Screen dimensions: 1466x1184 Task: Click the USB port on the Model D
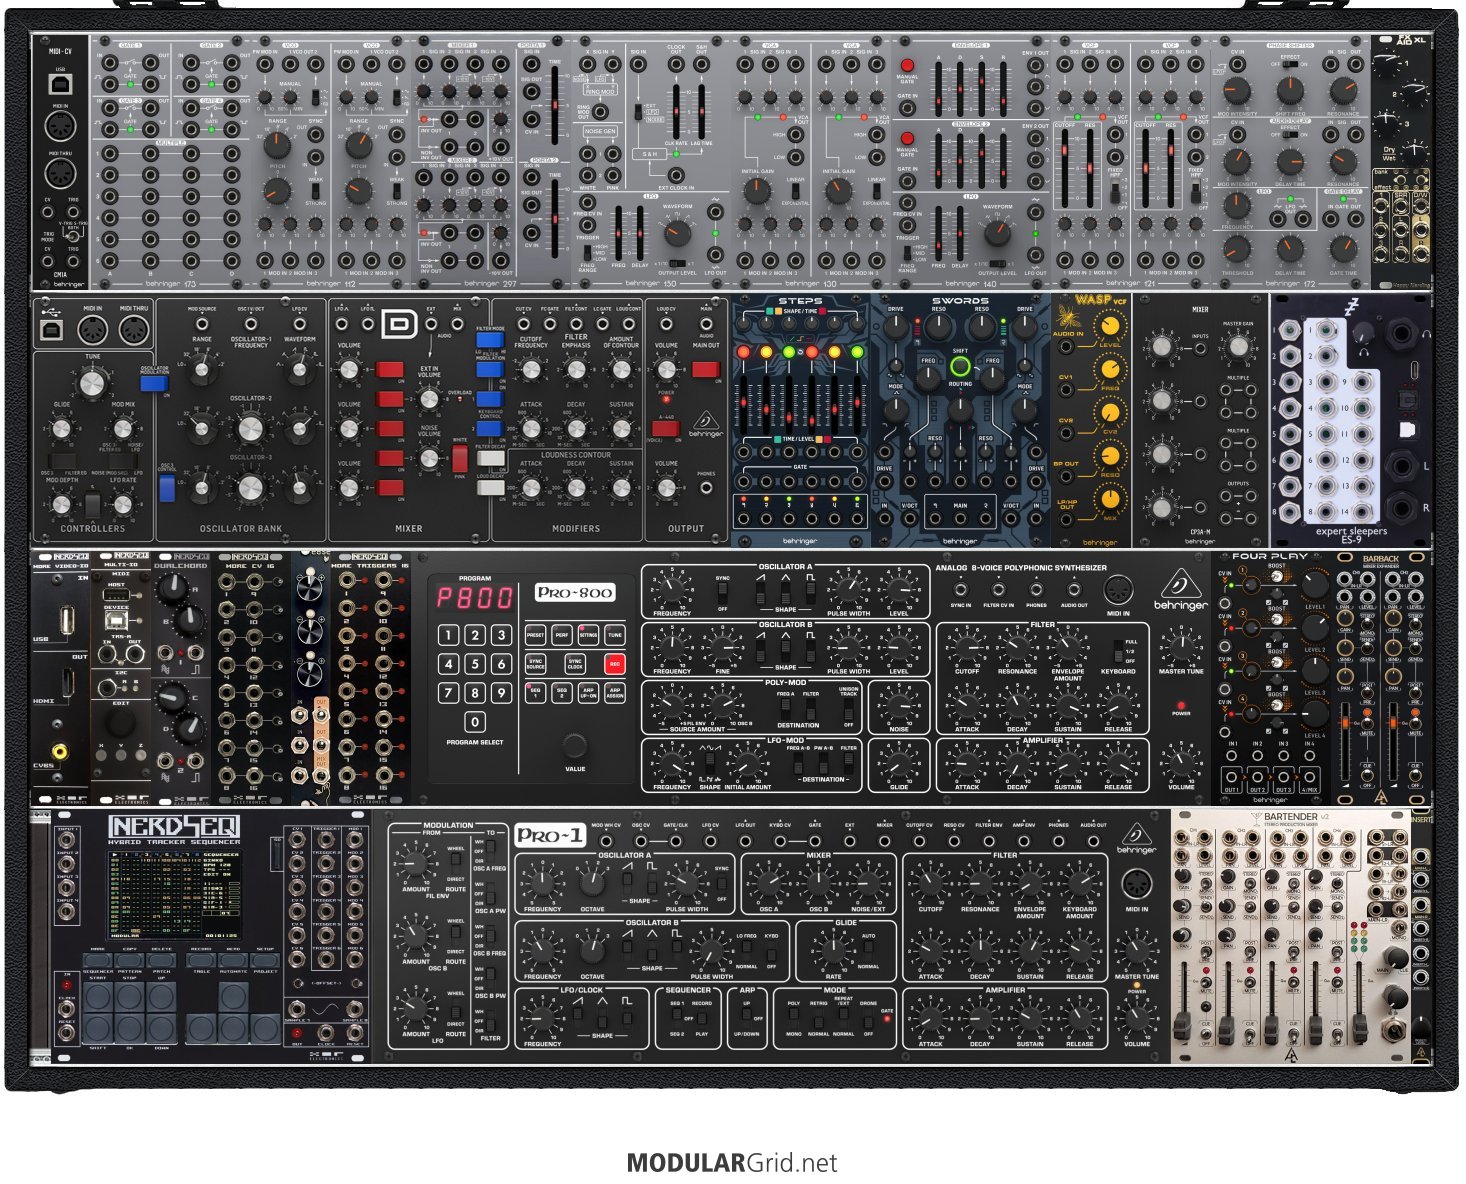point(52,331)
